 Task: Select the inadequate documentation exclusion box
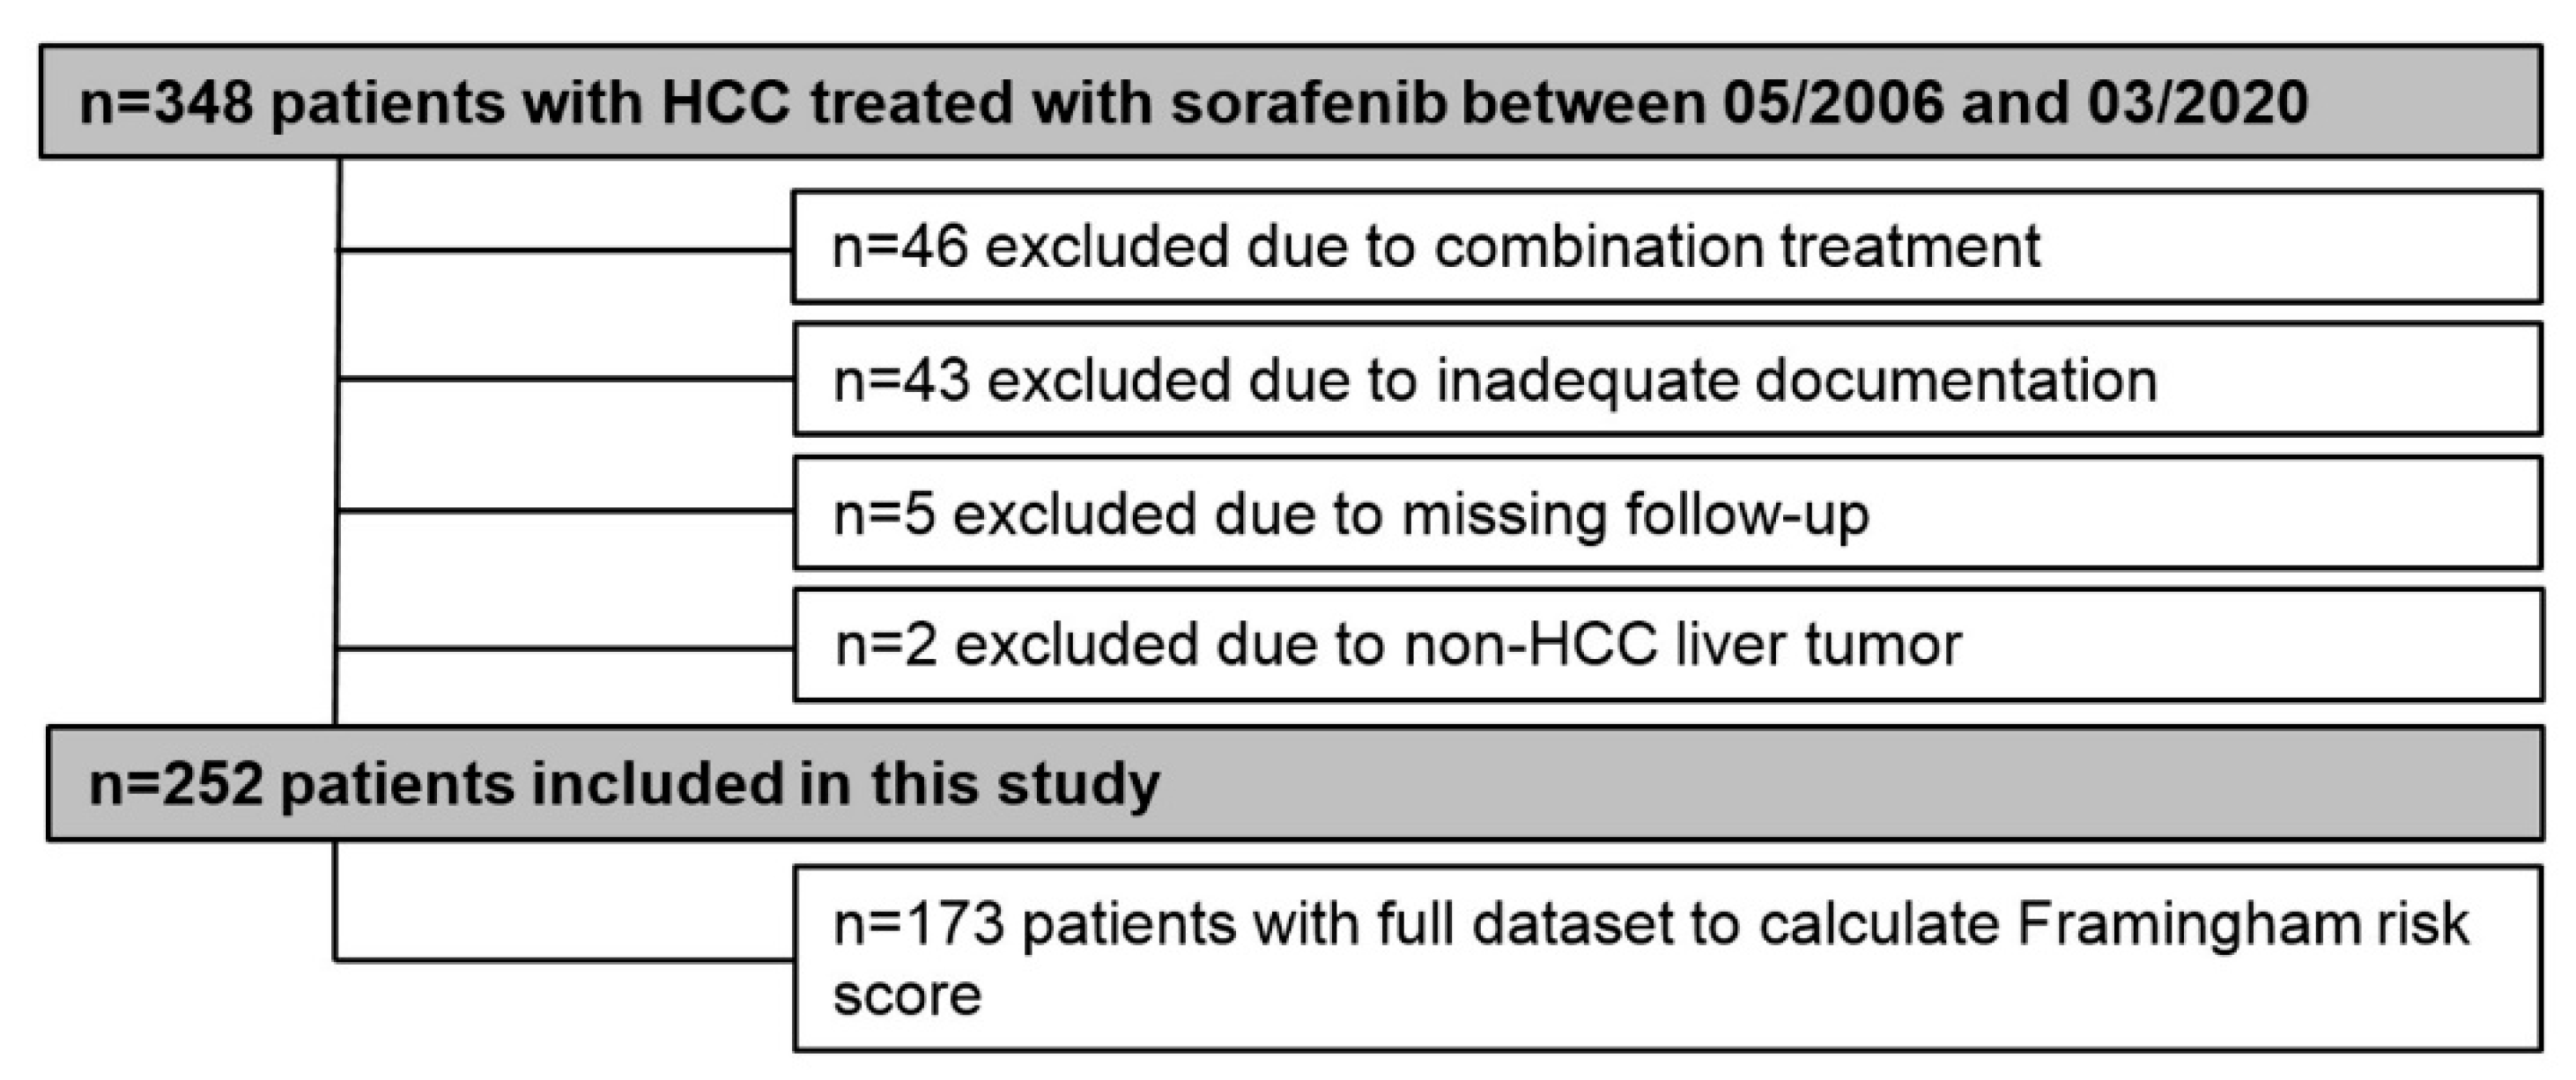pos(1666,380)
